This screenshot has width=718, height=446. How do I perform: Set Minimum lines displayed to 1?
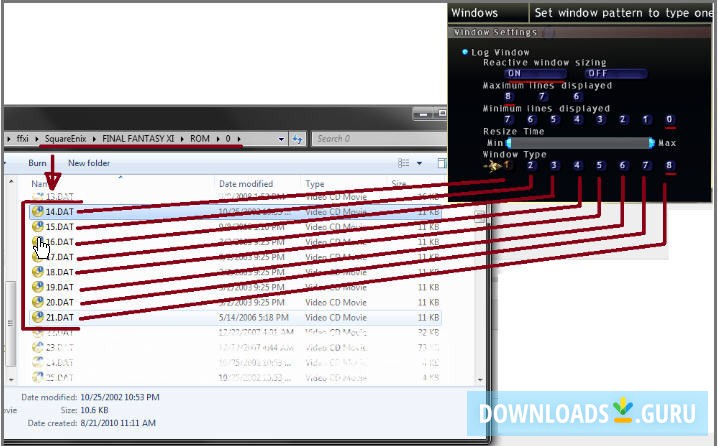tap(645, 120)
